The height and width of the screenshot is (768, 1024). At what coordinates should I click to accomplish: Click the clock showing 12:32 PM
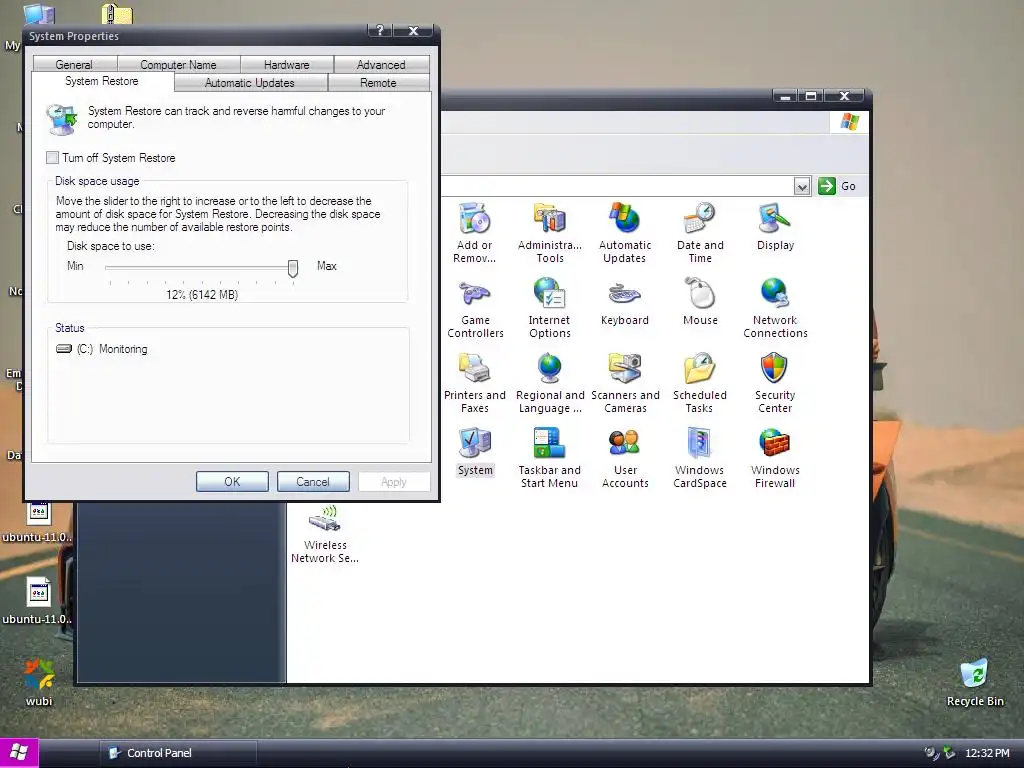987,753
